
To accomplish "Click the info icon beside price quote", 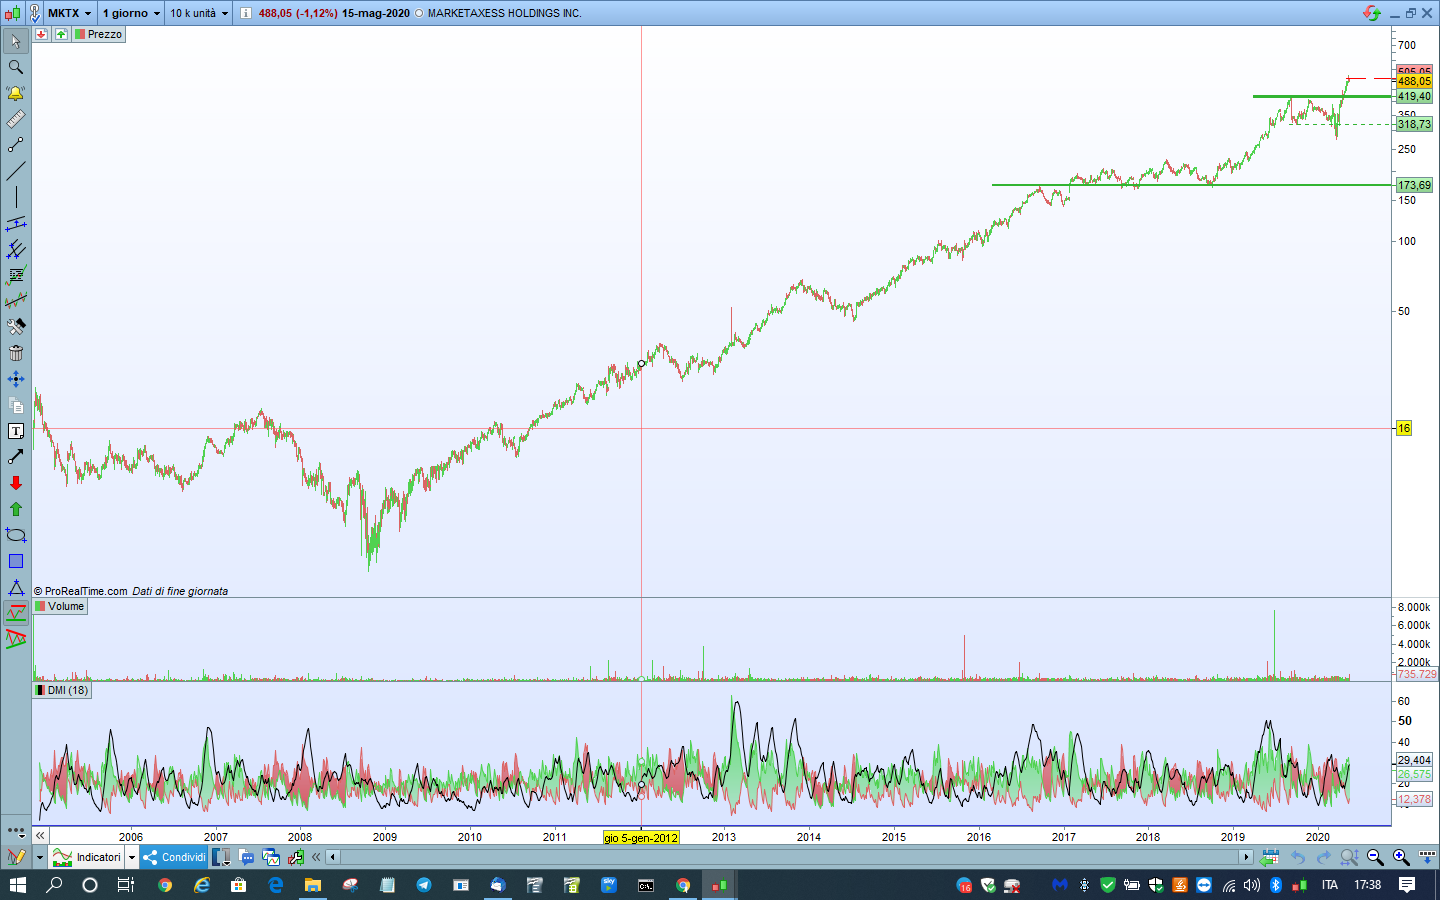I will [x=246, y=13].
